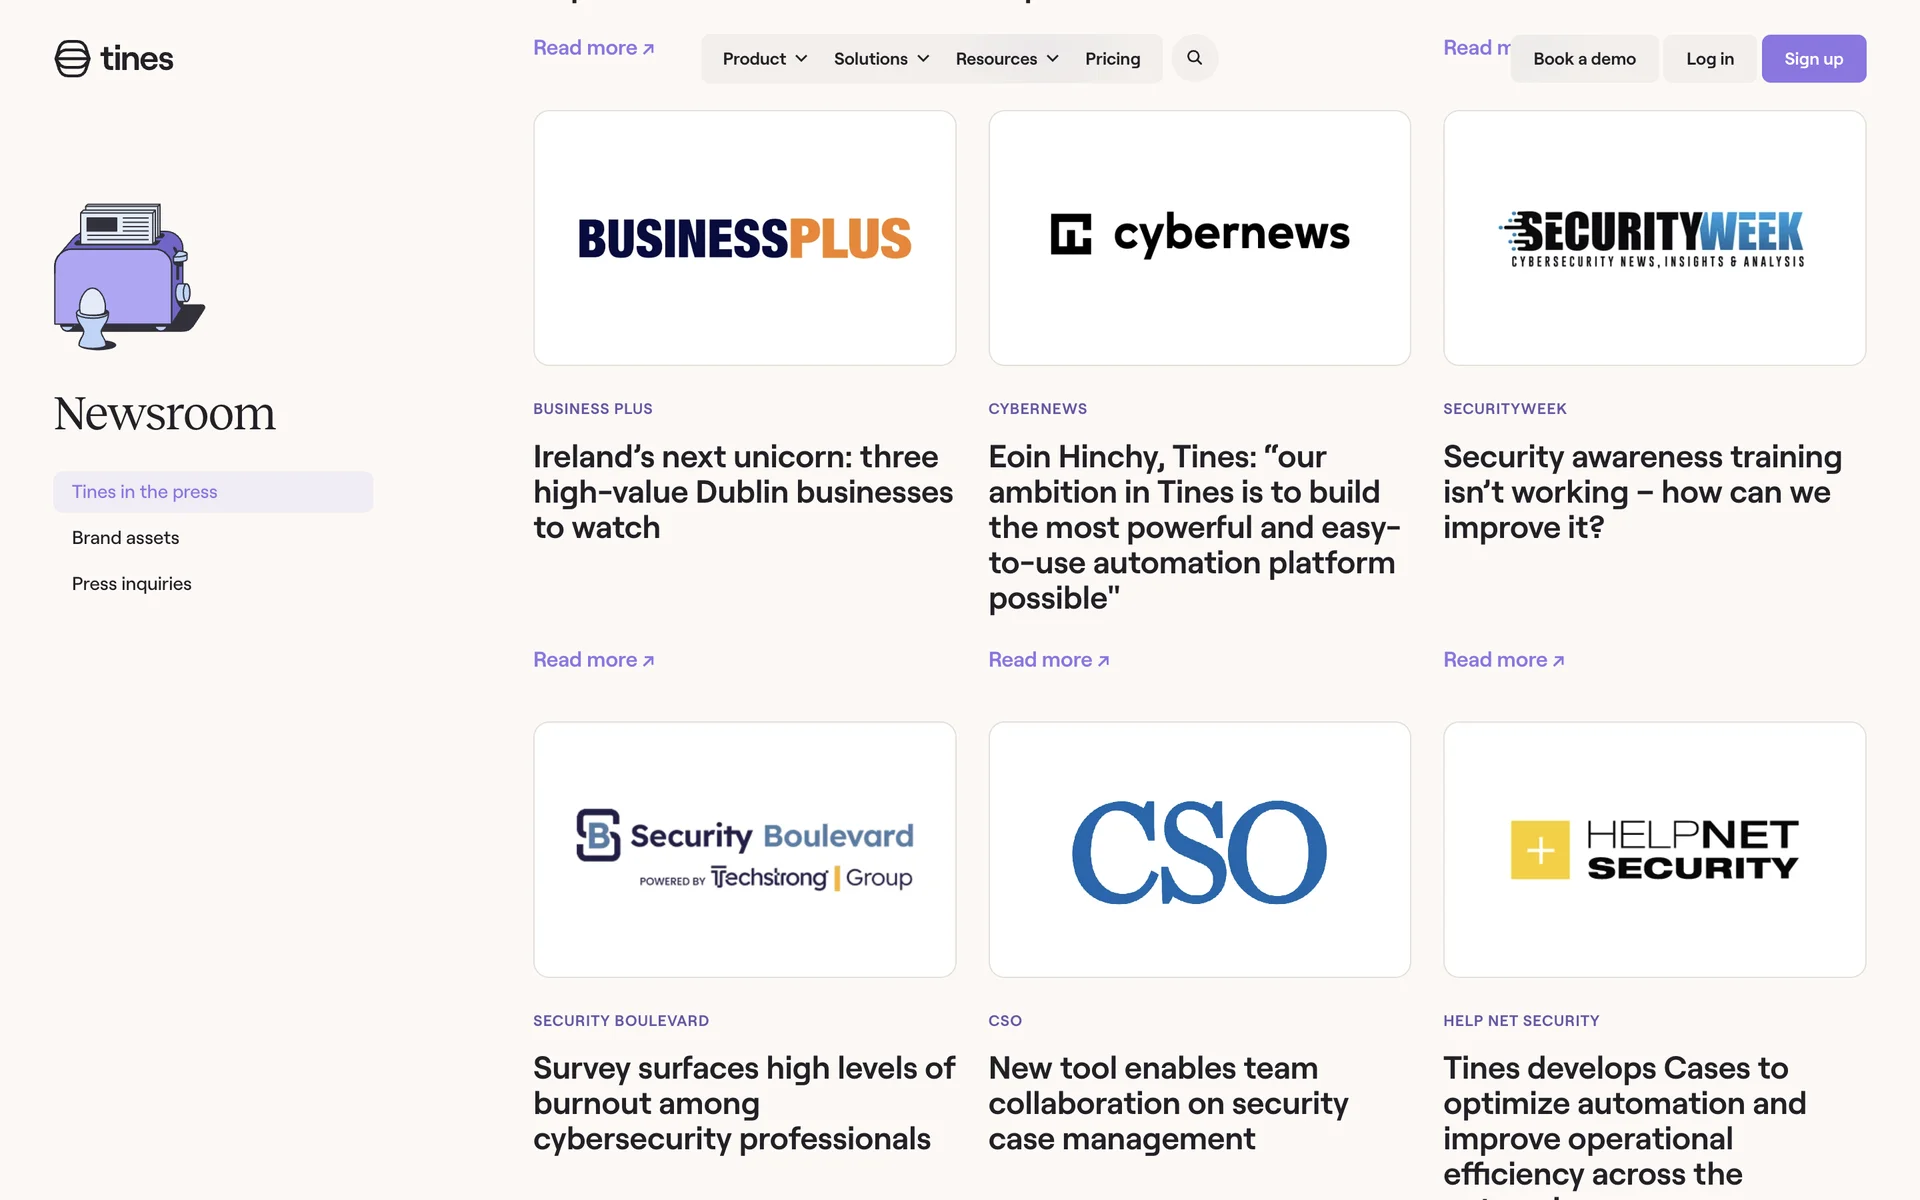Expand the Product dropdown menu
This screenshot has height=1200, width=1920.
click(764, 59)
